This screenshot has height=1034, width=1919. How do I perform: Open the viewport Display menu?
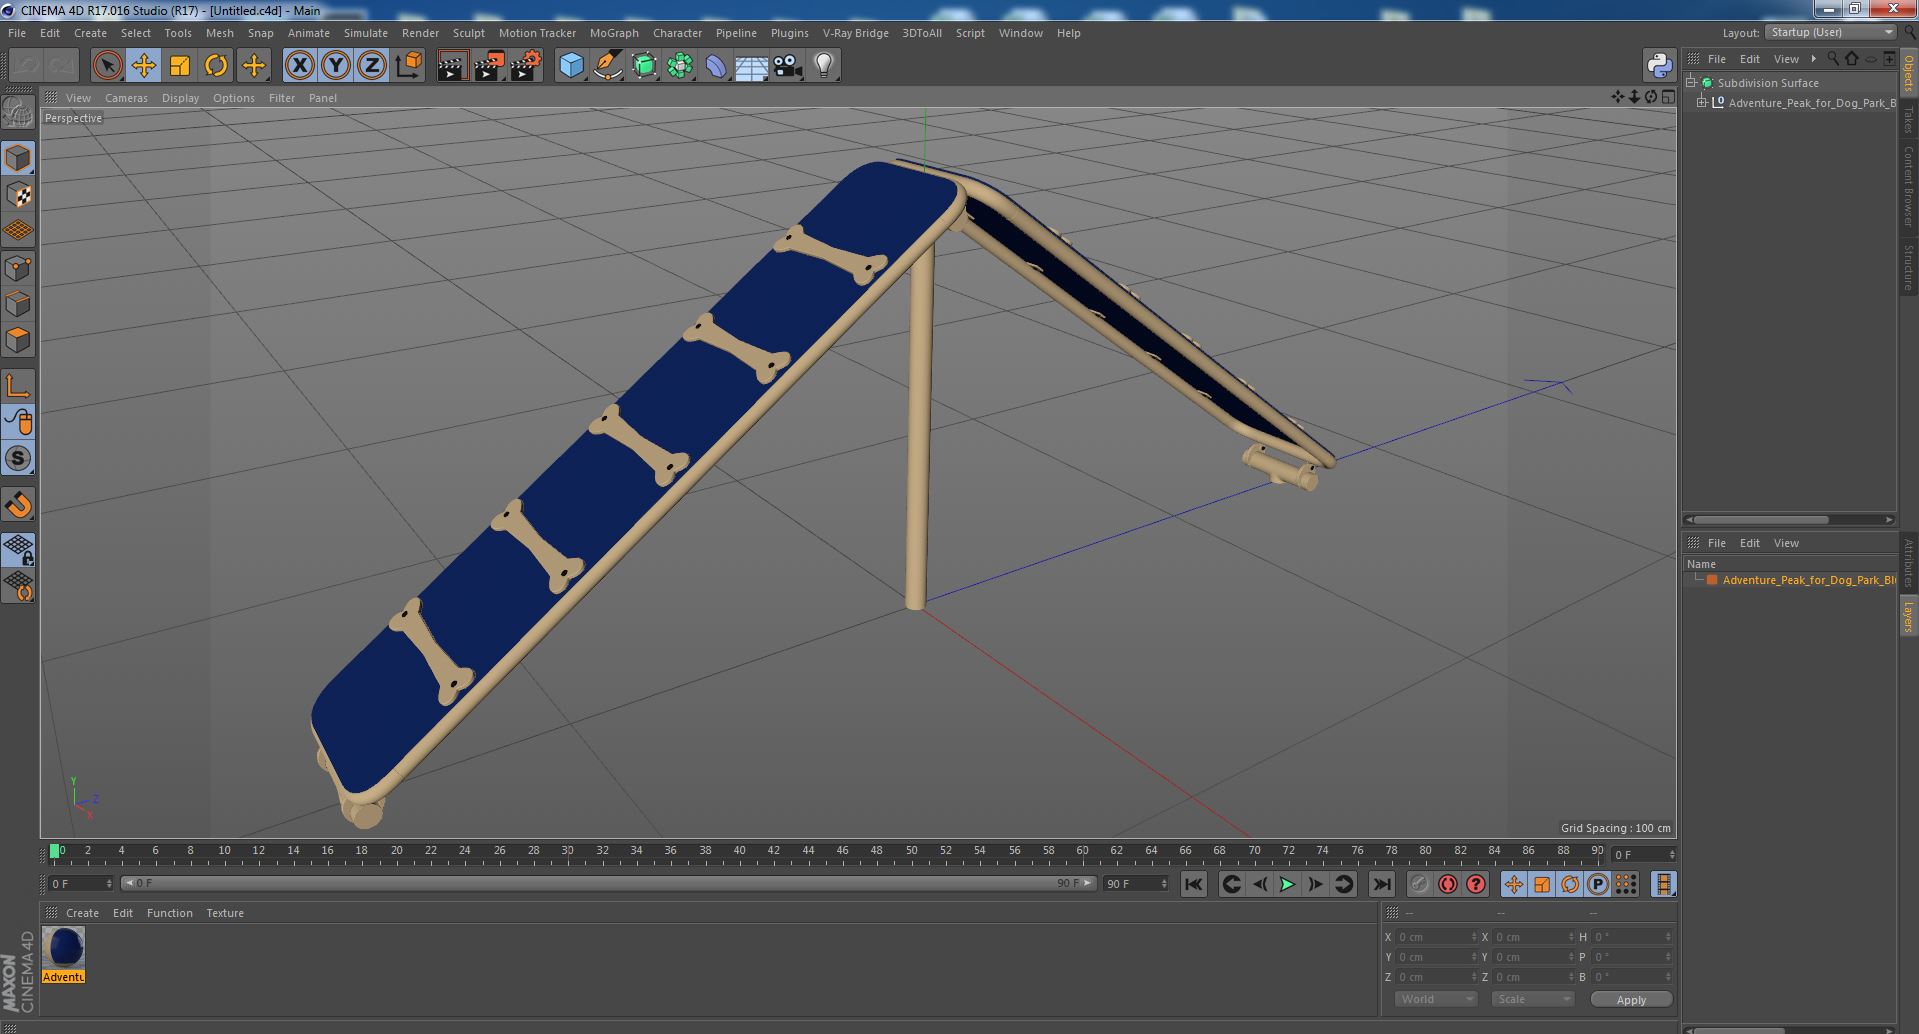[x=180, y=98]
